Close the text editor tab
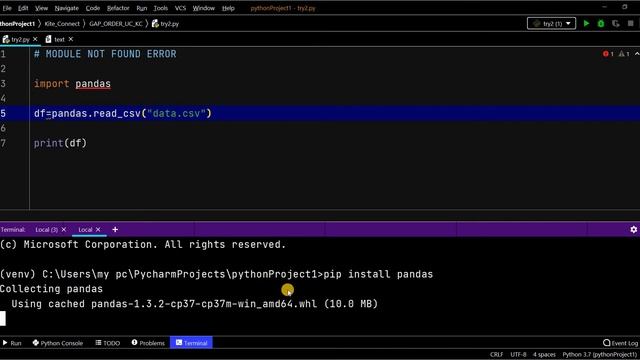This screenshot has height=360, width=640. click(x=71, y=39)
